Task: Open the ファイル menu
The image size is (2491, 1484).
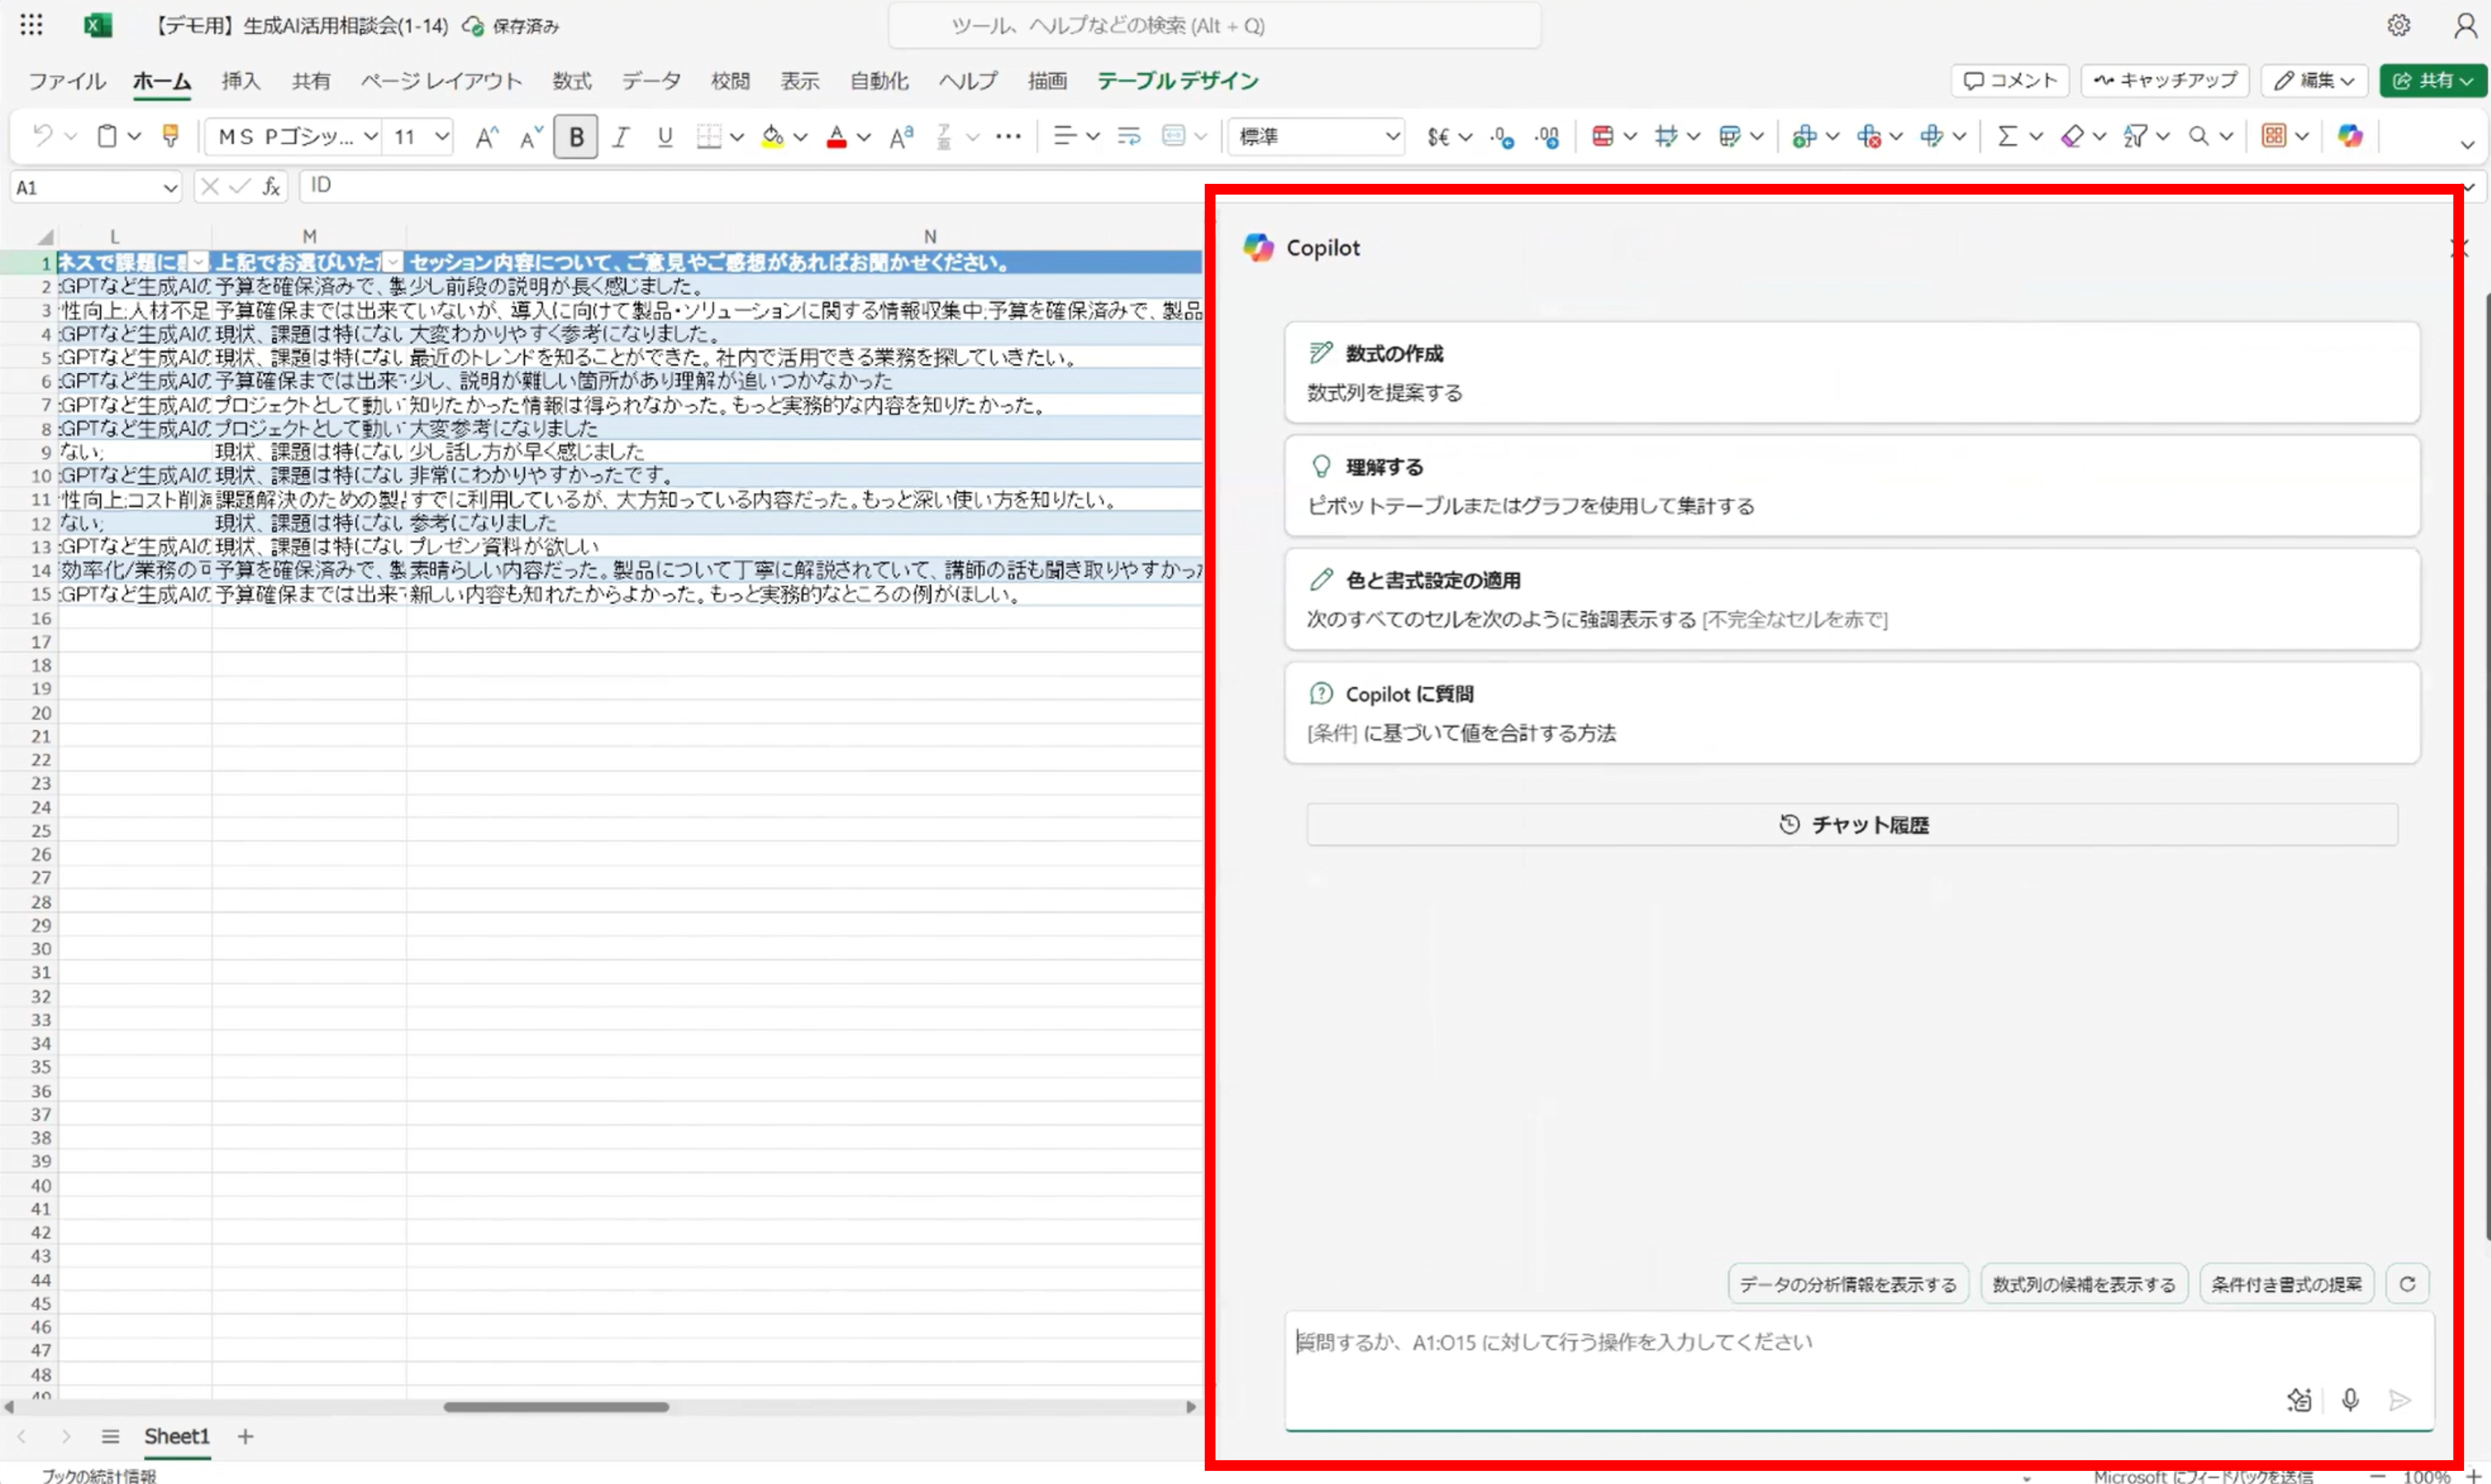Action: 67,81
